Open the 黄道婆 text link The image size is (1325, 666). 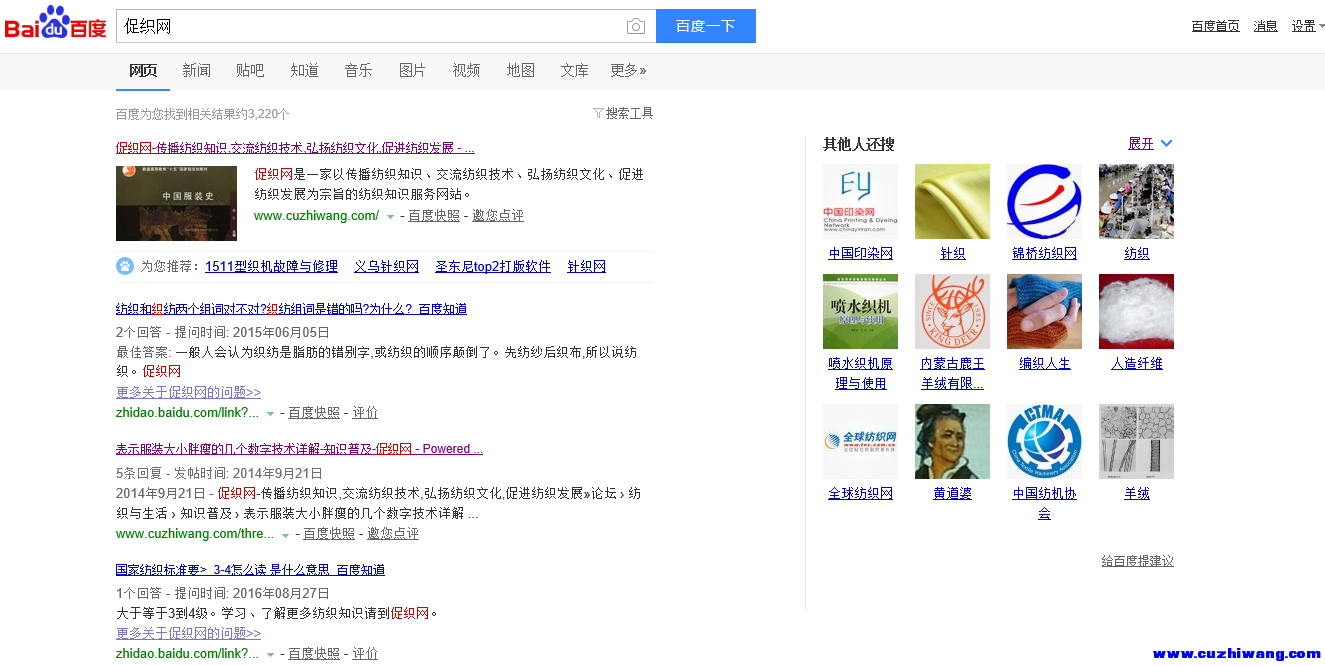coord(953,493)
